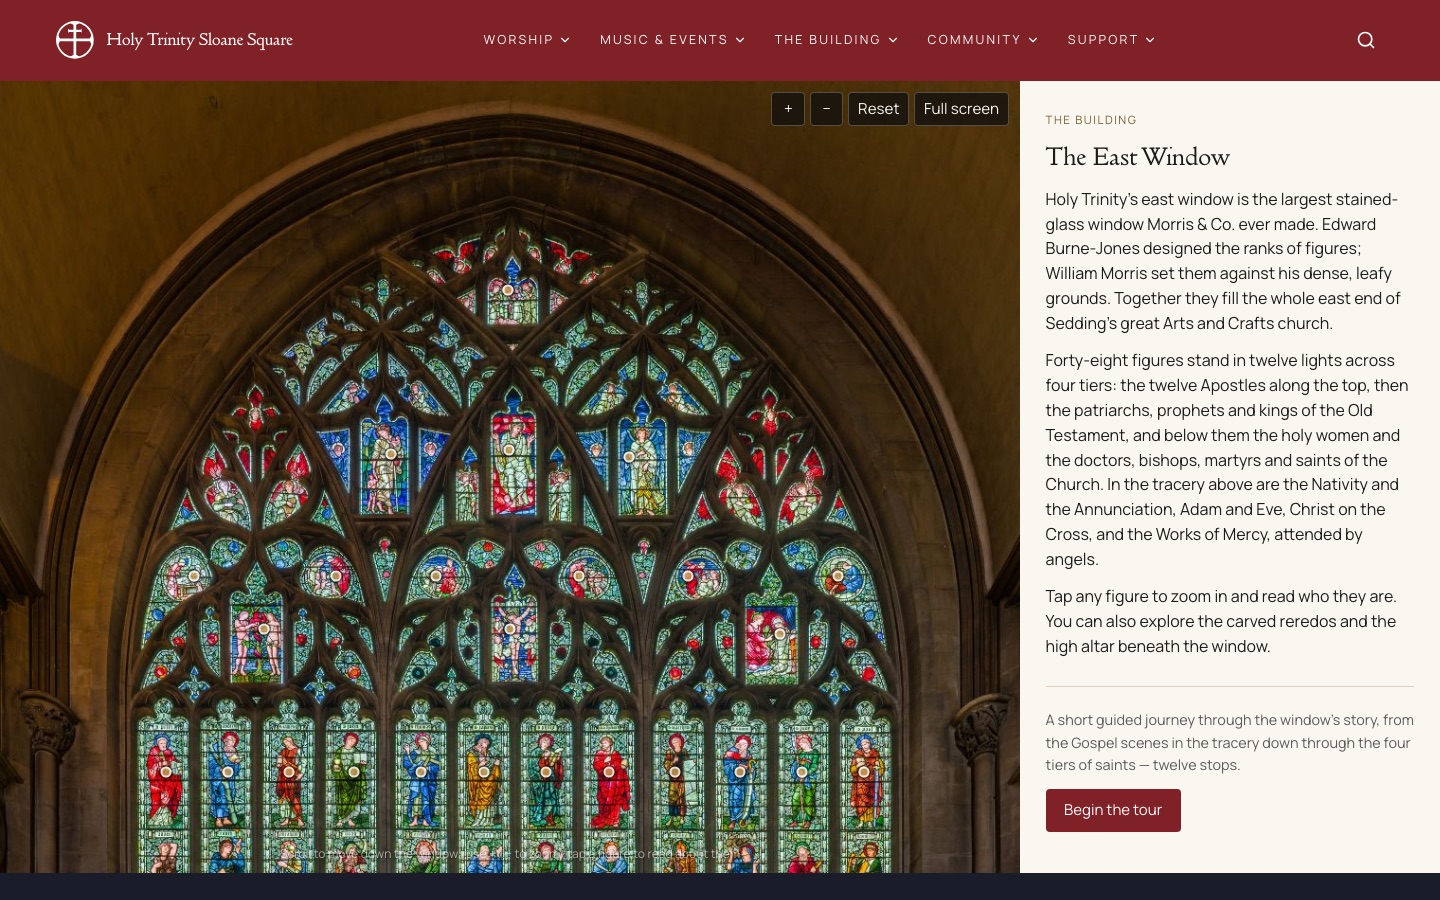Reset the window viewer zoom
The width and height of the screenshot is (1440, 900).
coord(878,109)
